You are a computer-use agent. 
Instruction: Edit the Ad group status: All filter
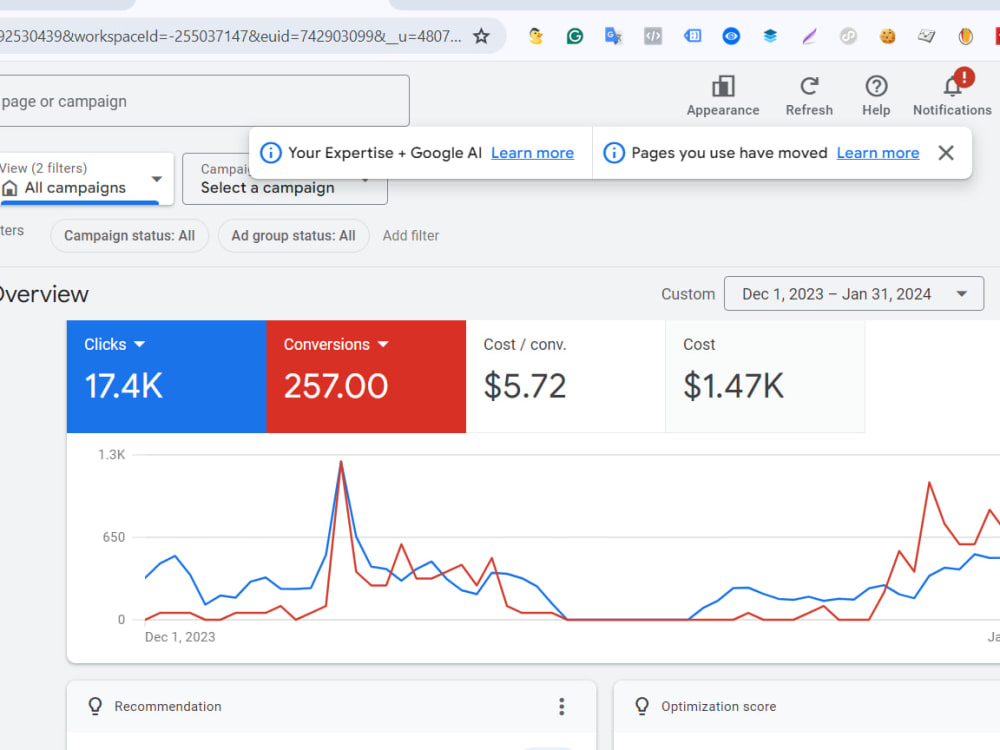point(293,235)
